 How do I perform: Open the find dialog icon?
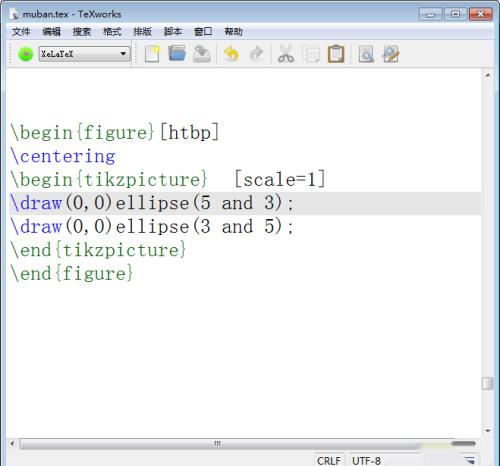(x=366, y=54)
